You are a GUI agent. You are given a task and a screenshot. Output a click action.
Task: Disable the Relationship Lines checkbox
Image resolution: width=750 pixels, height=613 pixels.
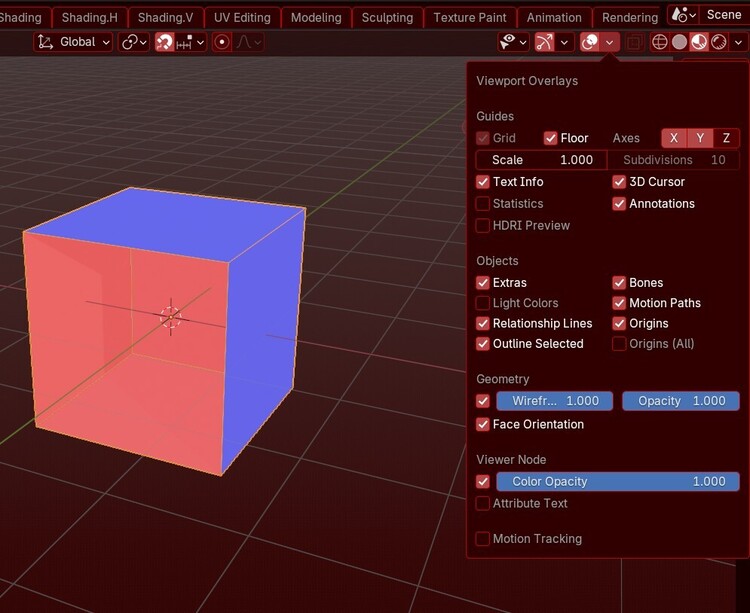coord(483,323)
